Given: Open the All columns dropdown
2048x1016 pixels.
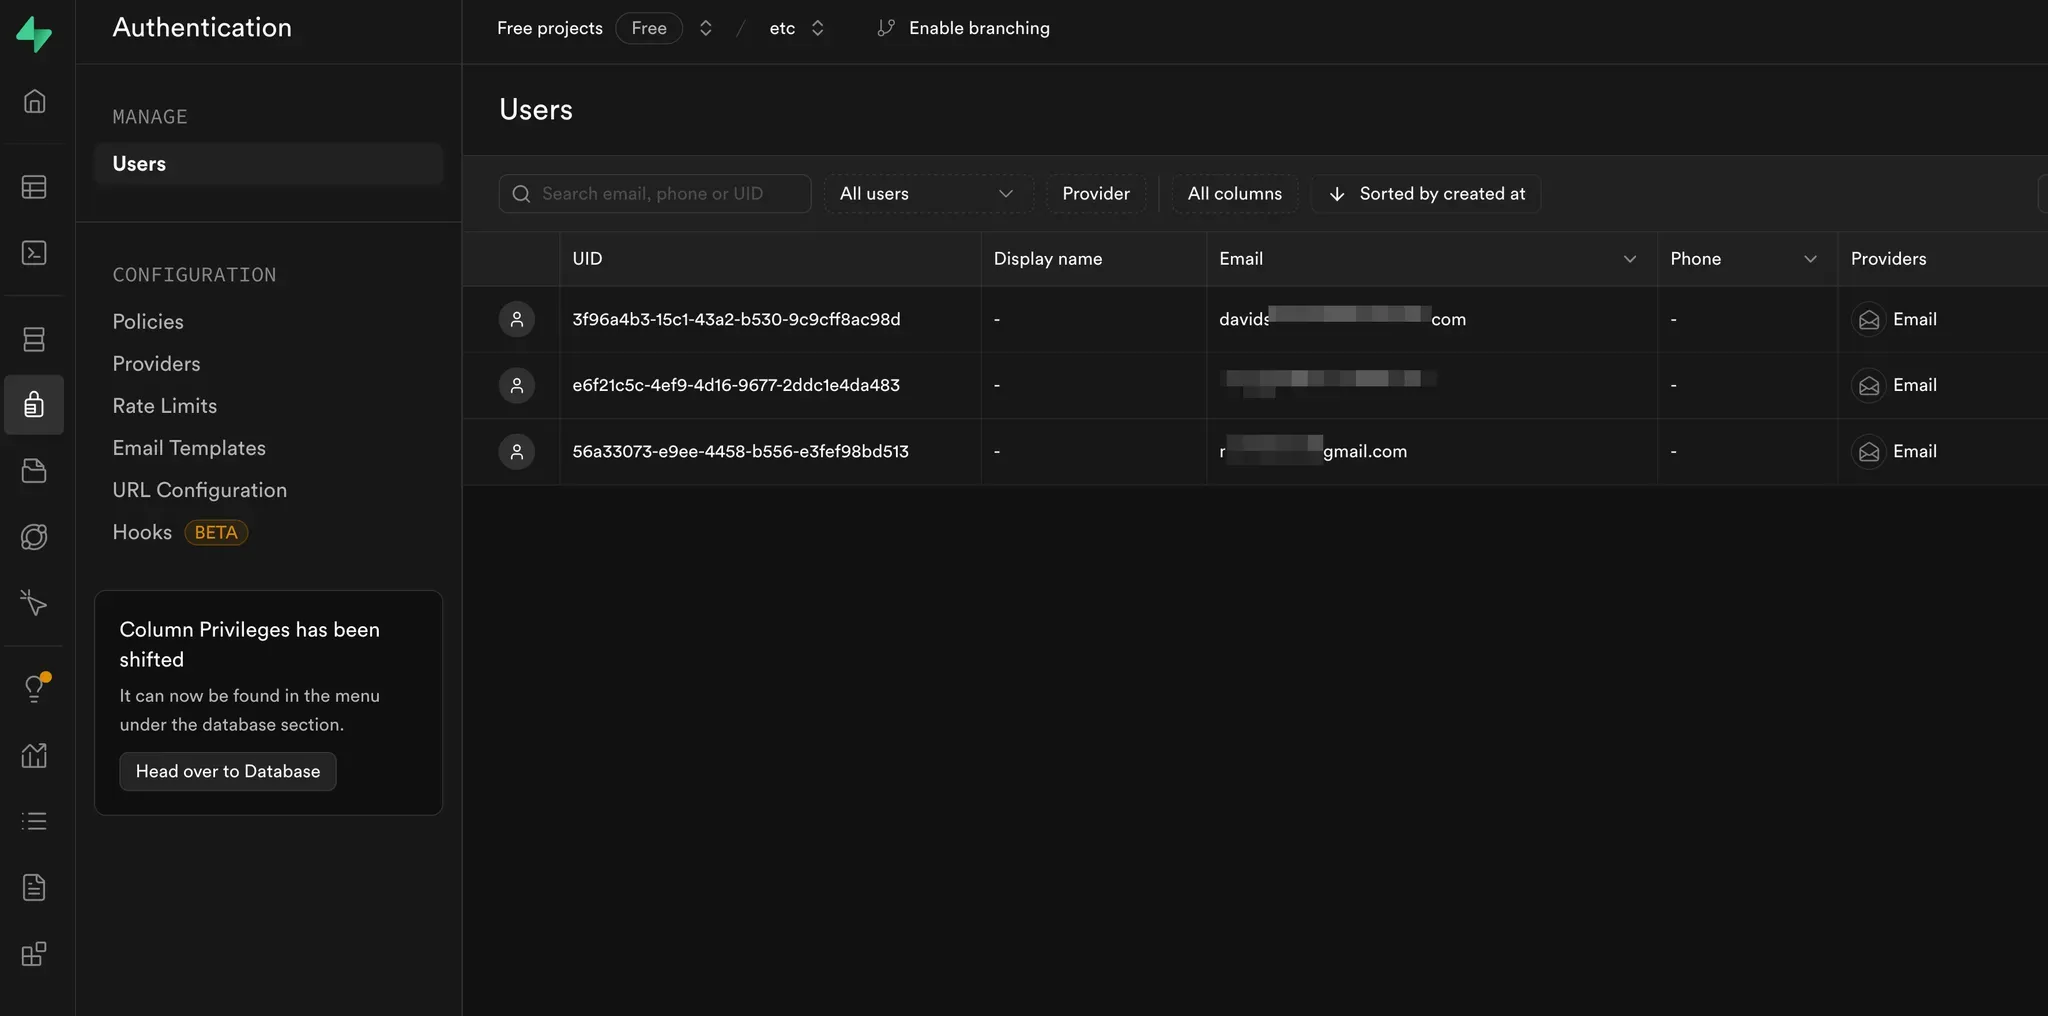Looking at the screenshot, I should point(1234,194).
